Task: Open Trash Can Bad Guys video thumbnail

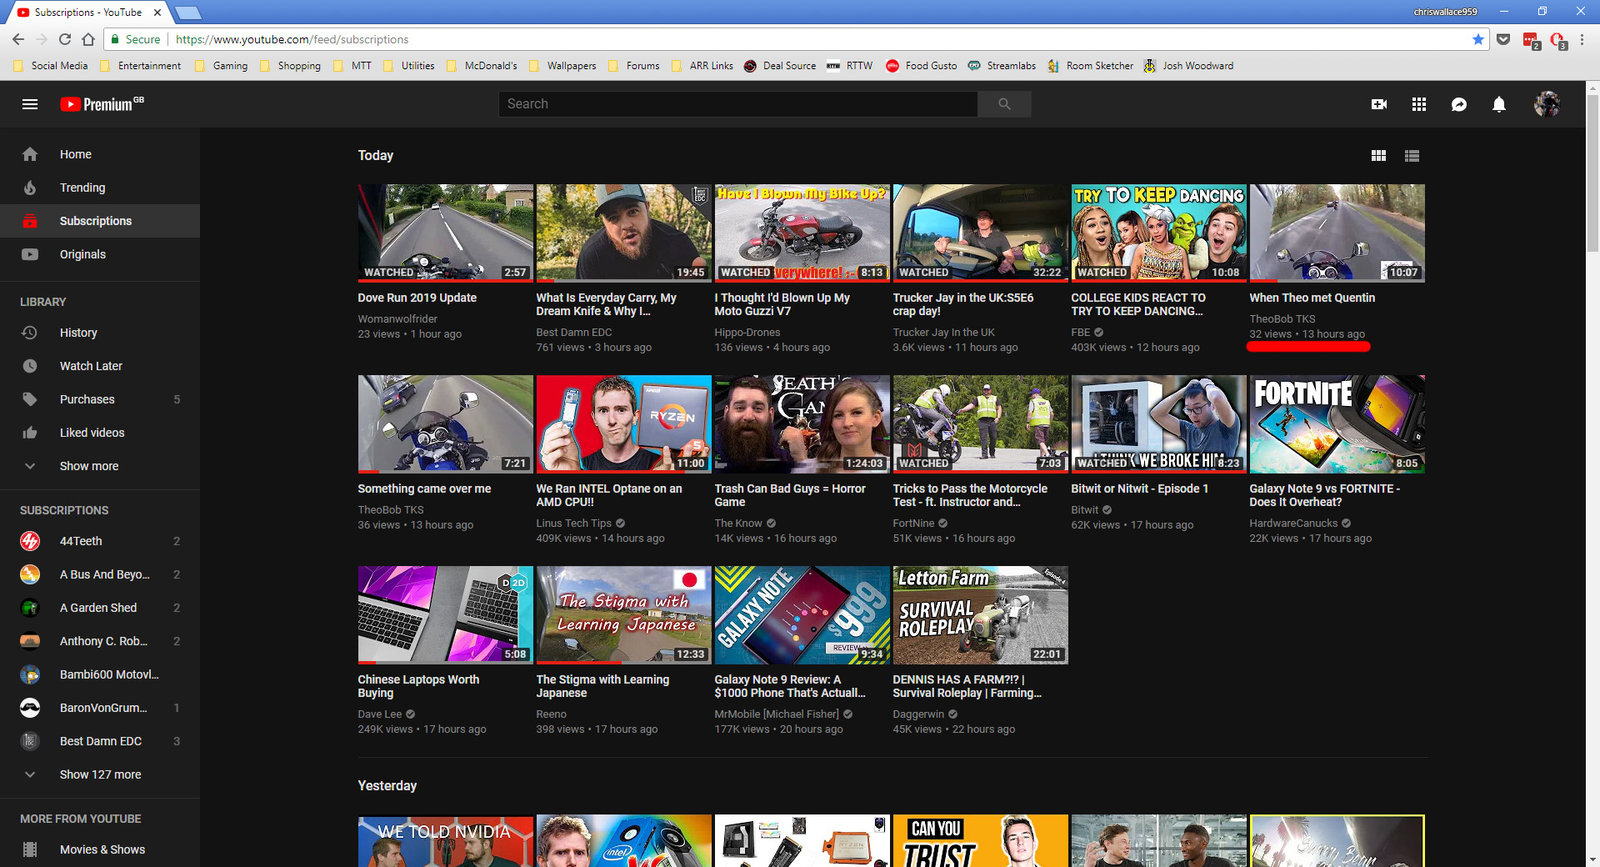Action: pyautogui.click(x=802, y=423)
